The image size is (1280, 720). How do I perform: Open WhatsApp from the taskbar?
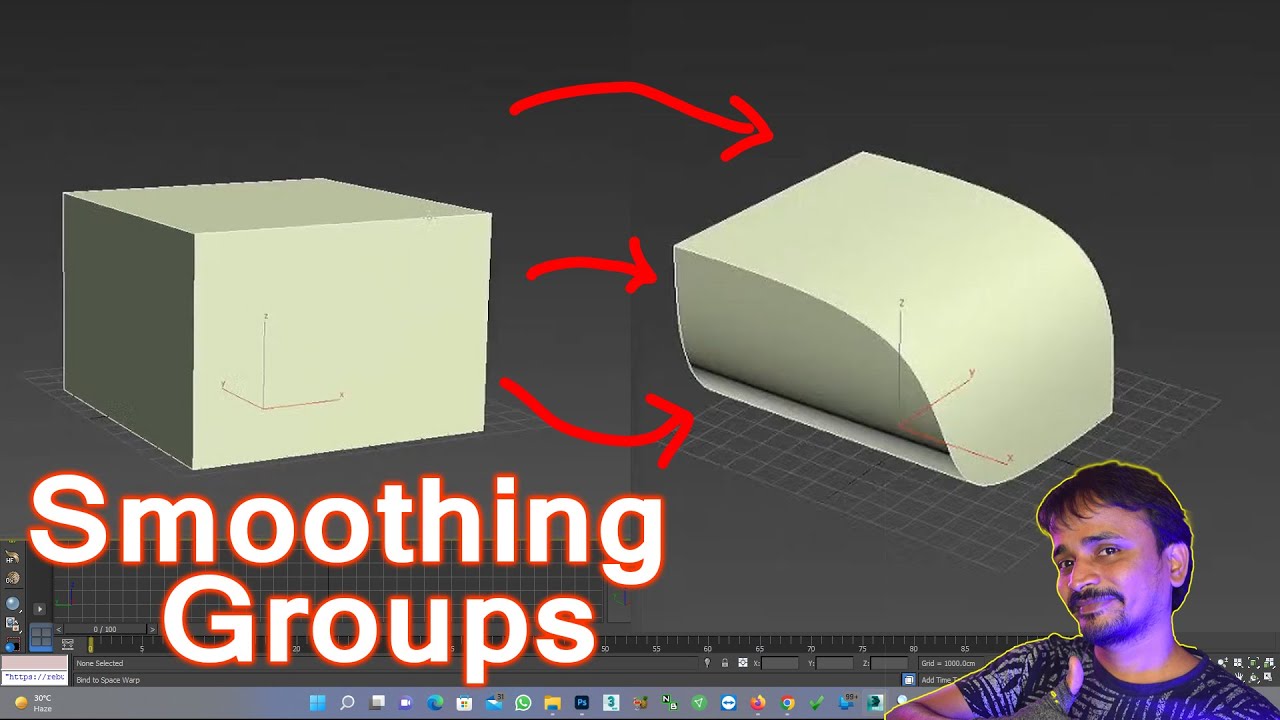(523, 703)
